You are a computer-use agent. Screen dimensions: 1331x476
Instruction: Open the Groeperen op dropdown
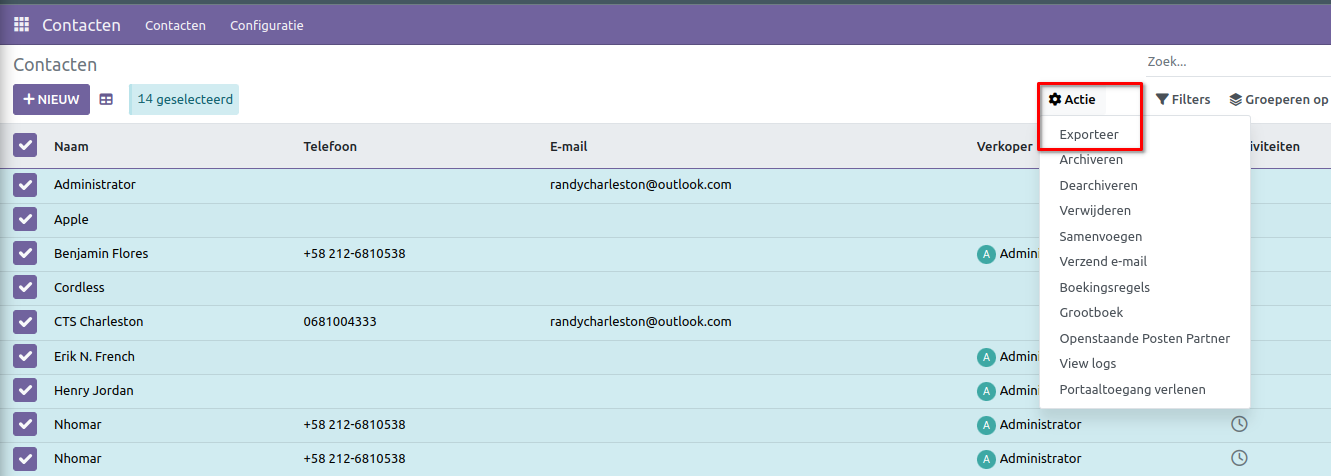(1278, 100)
